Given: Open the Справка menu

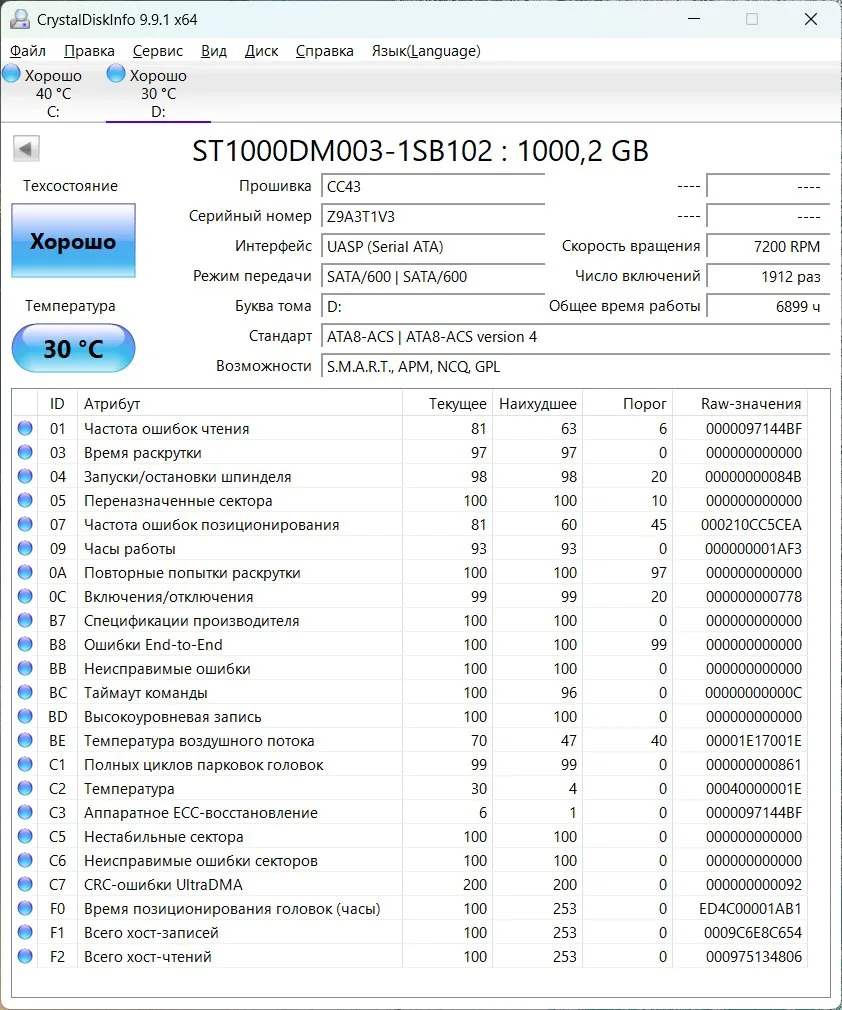Looking at the screenshot, I should pyautogui.click(x=324, y=51).
